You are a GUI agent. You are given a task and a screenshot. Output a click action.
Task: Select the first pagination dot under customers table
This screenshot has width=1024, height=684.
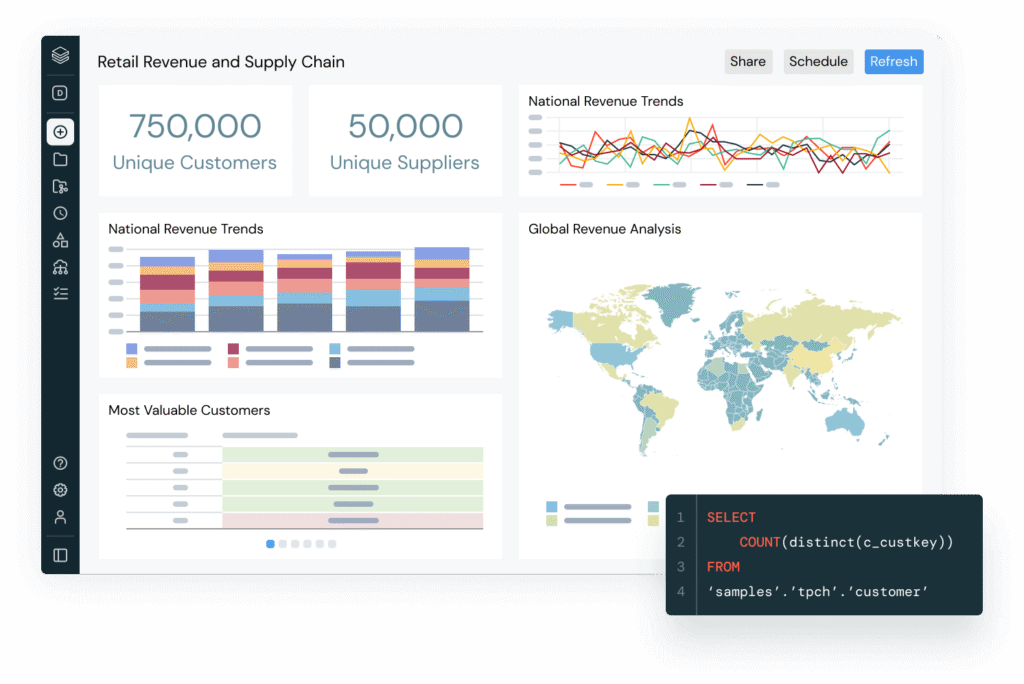point(270,544)
